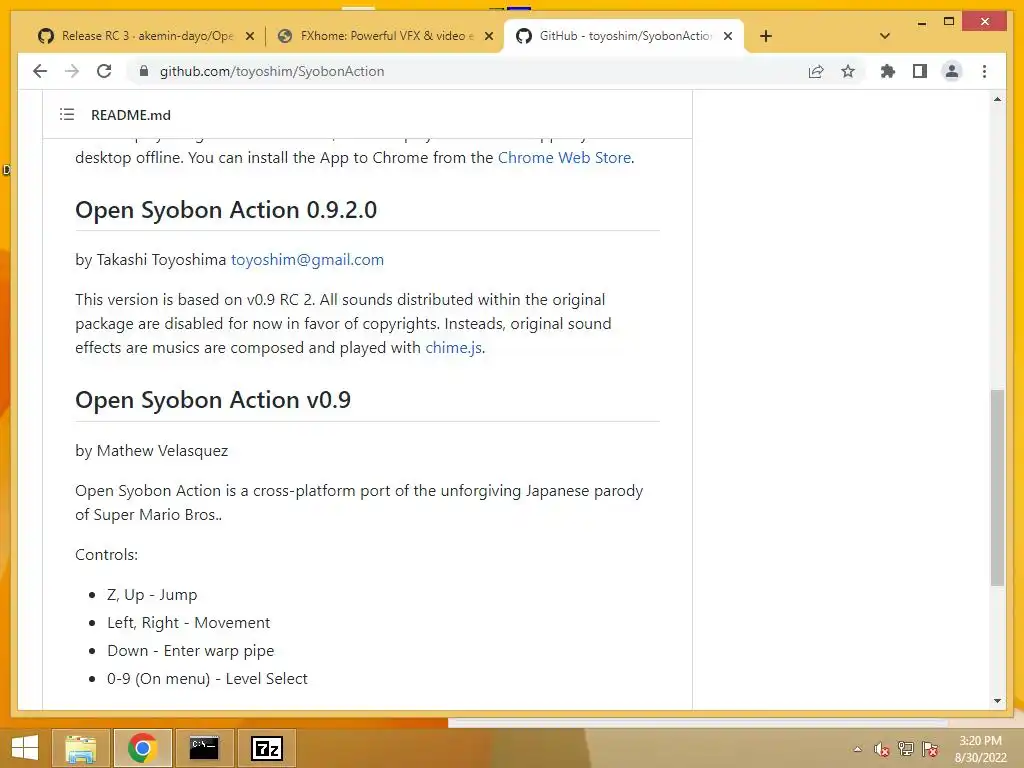The width and height of the screenshot is (1024, 768).
Task: Go back to the previous page
Action: 40,71
